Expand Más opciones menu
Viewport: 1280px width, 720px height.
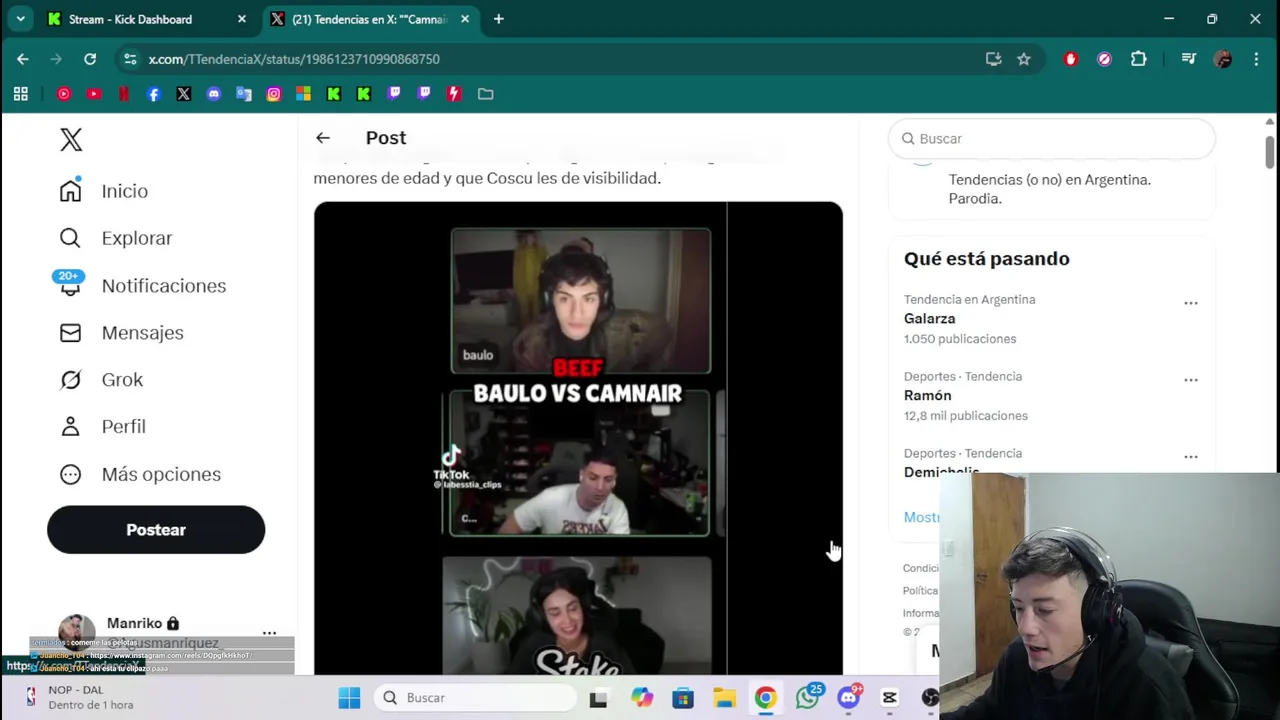click(140, 474)
